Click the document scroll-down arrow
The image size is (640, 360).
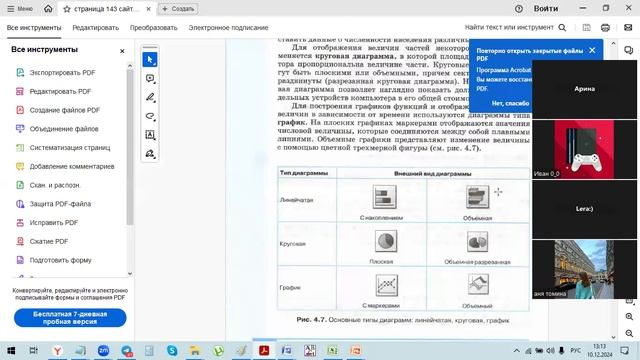pos(613,337)
